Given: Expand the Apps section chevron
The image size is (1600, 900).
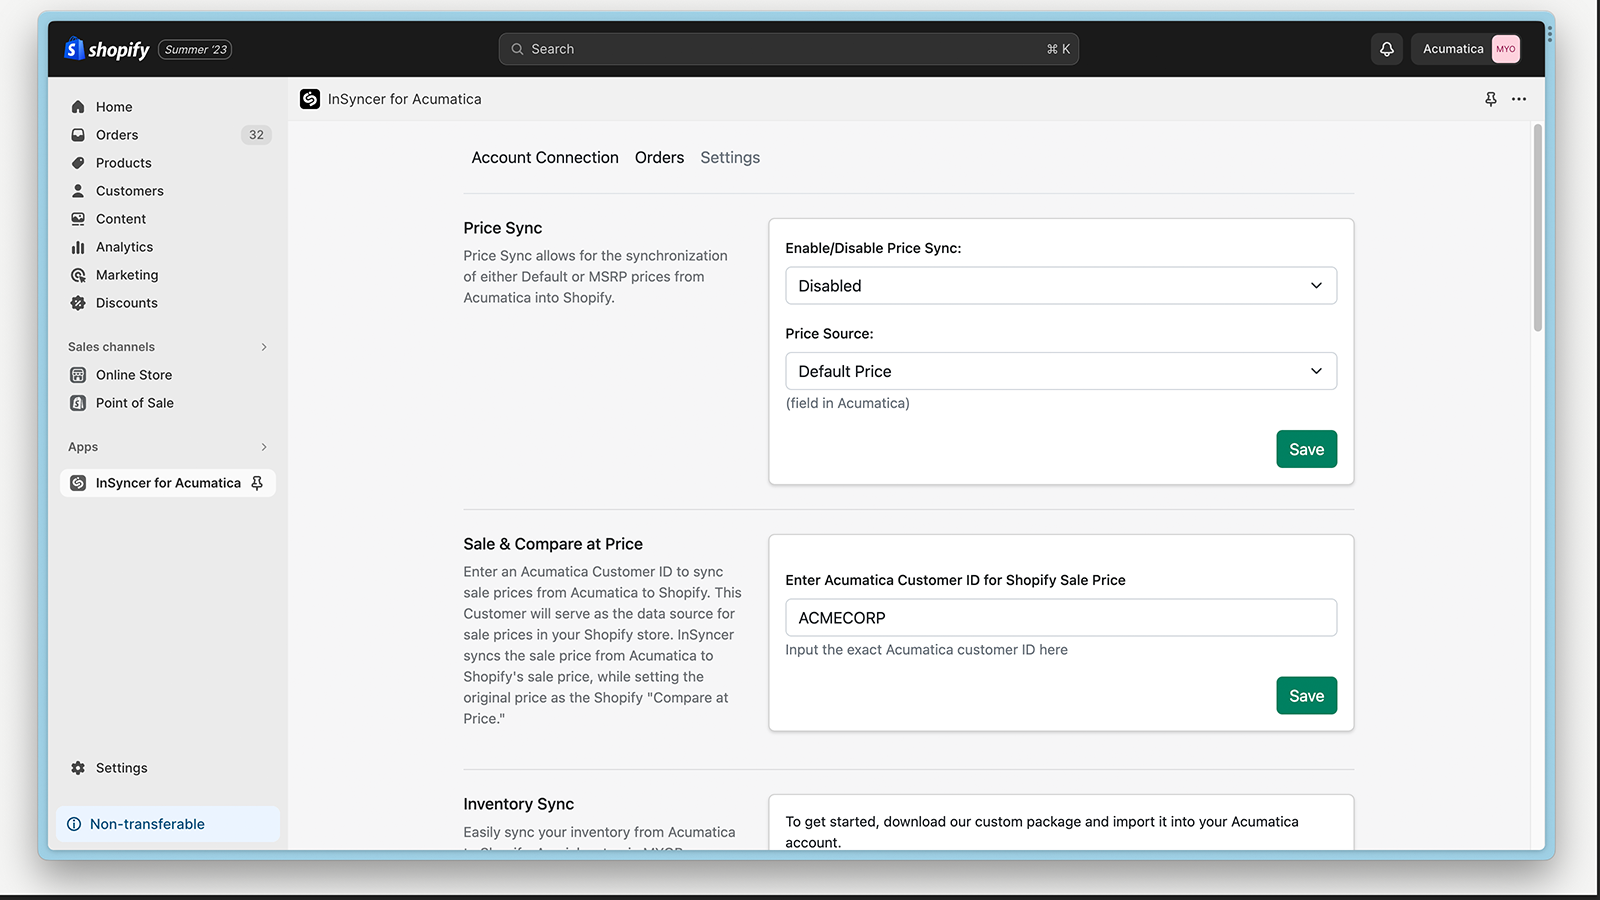Looking at the screenshot, I should (x=264, y=447).
